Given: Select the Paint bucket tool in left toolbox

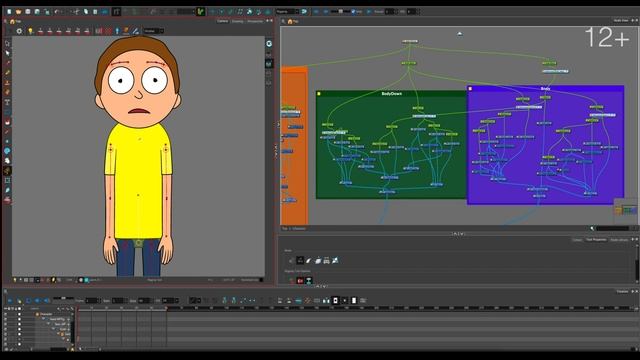Looking at the screenshot, I should [7, 122].
